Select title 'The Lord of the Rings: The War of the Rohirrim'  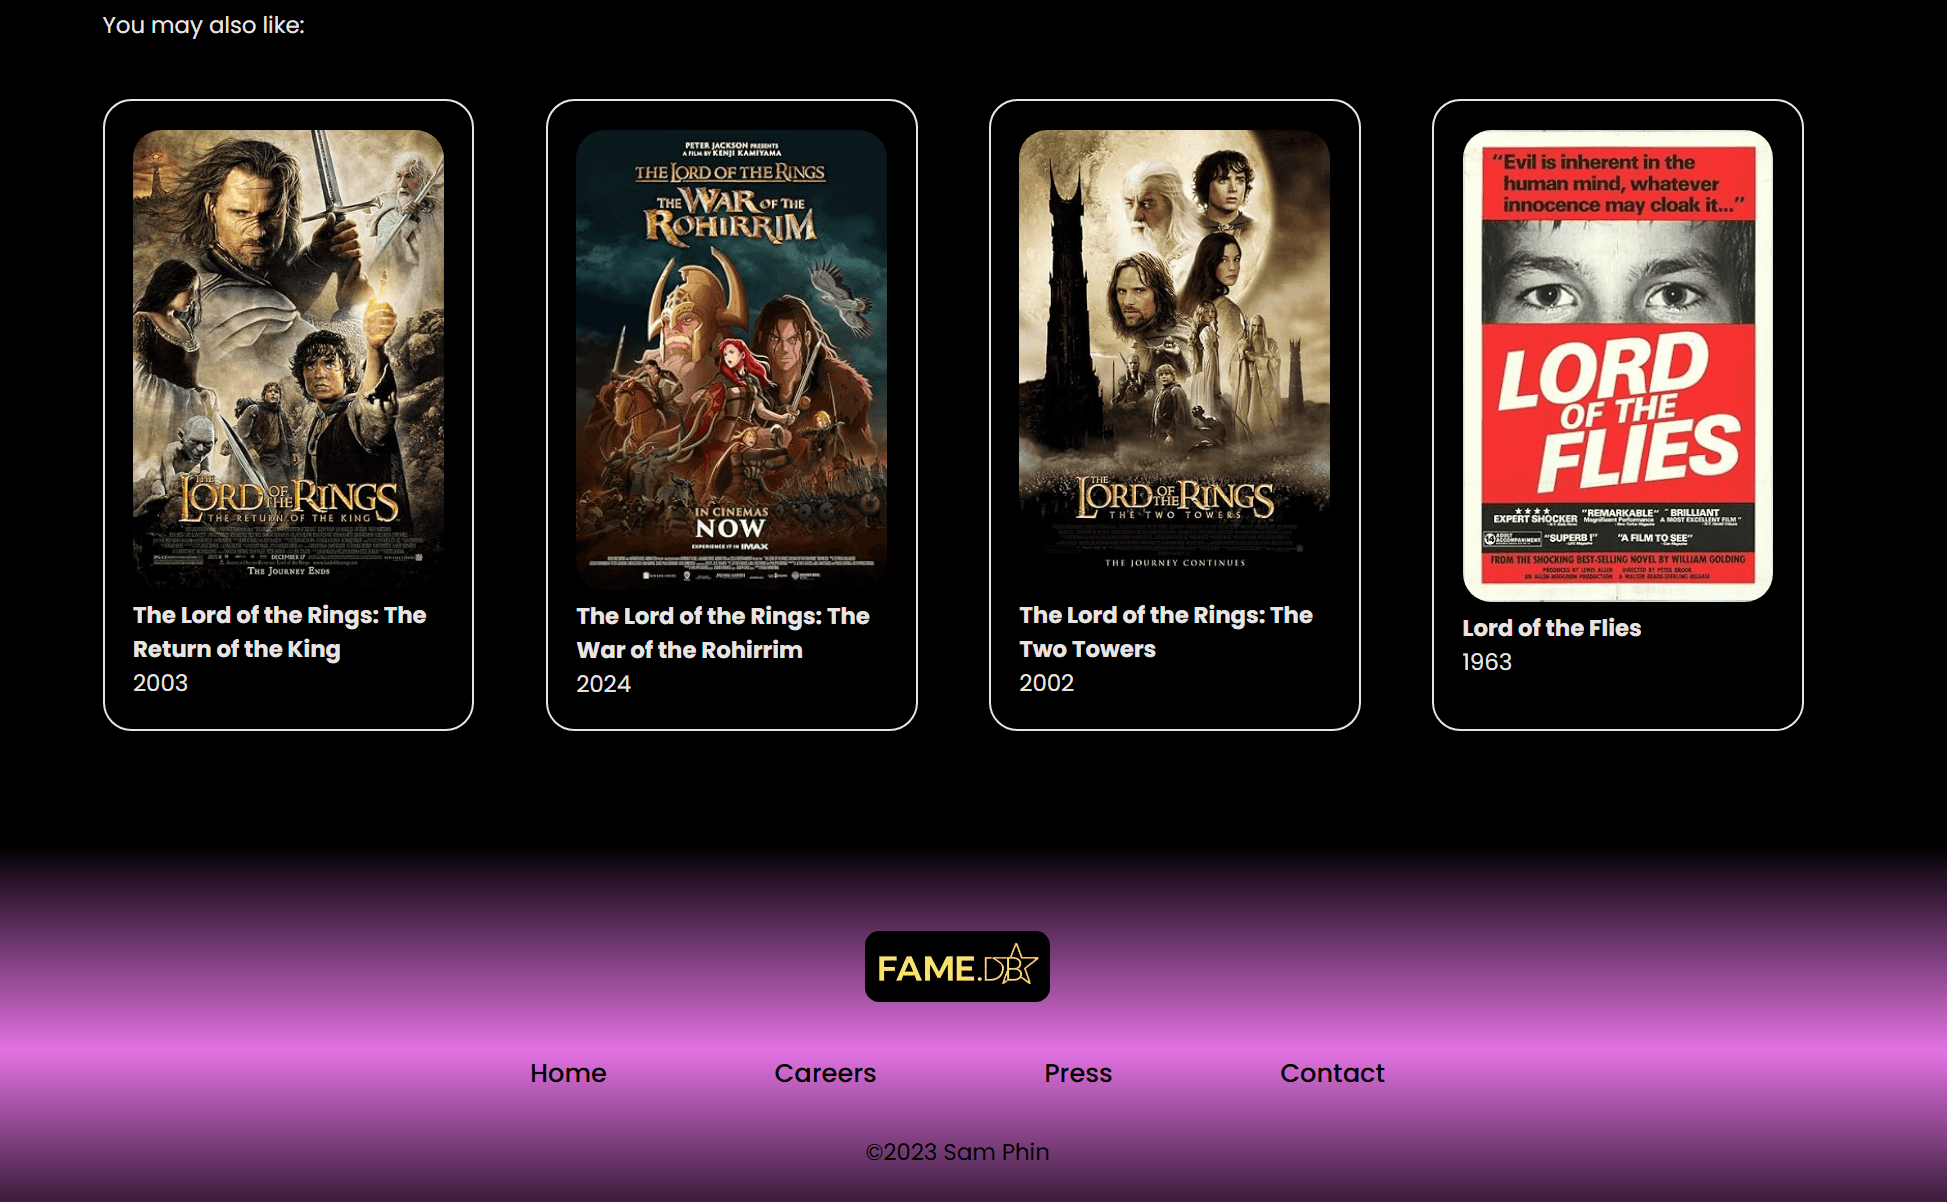723,633
